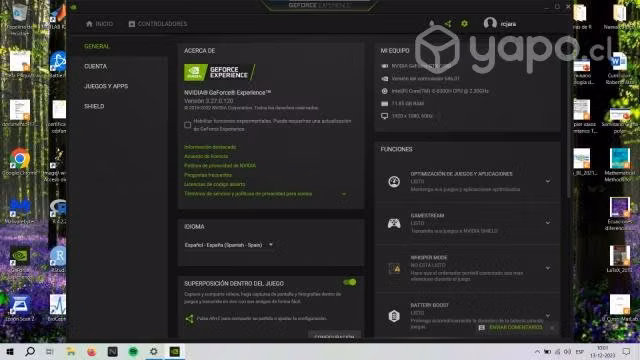Viewport: 640px width, 360px height.
Task: Open the Preguntas frecuentes link
Action: pos(208,175)
